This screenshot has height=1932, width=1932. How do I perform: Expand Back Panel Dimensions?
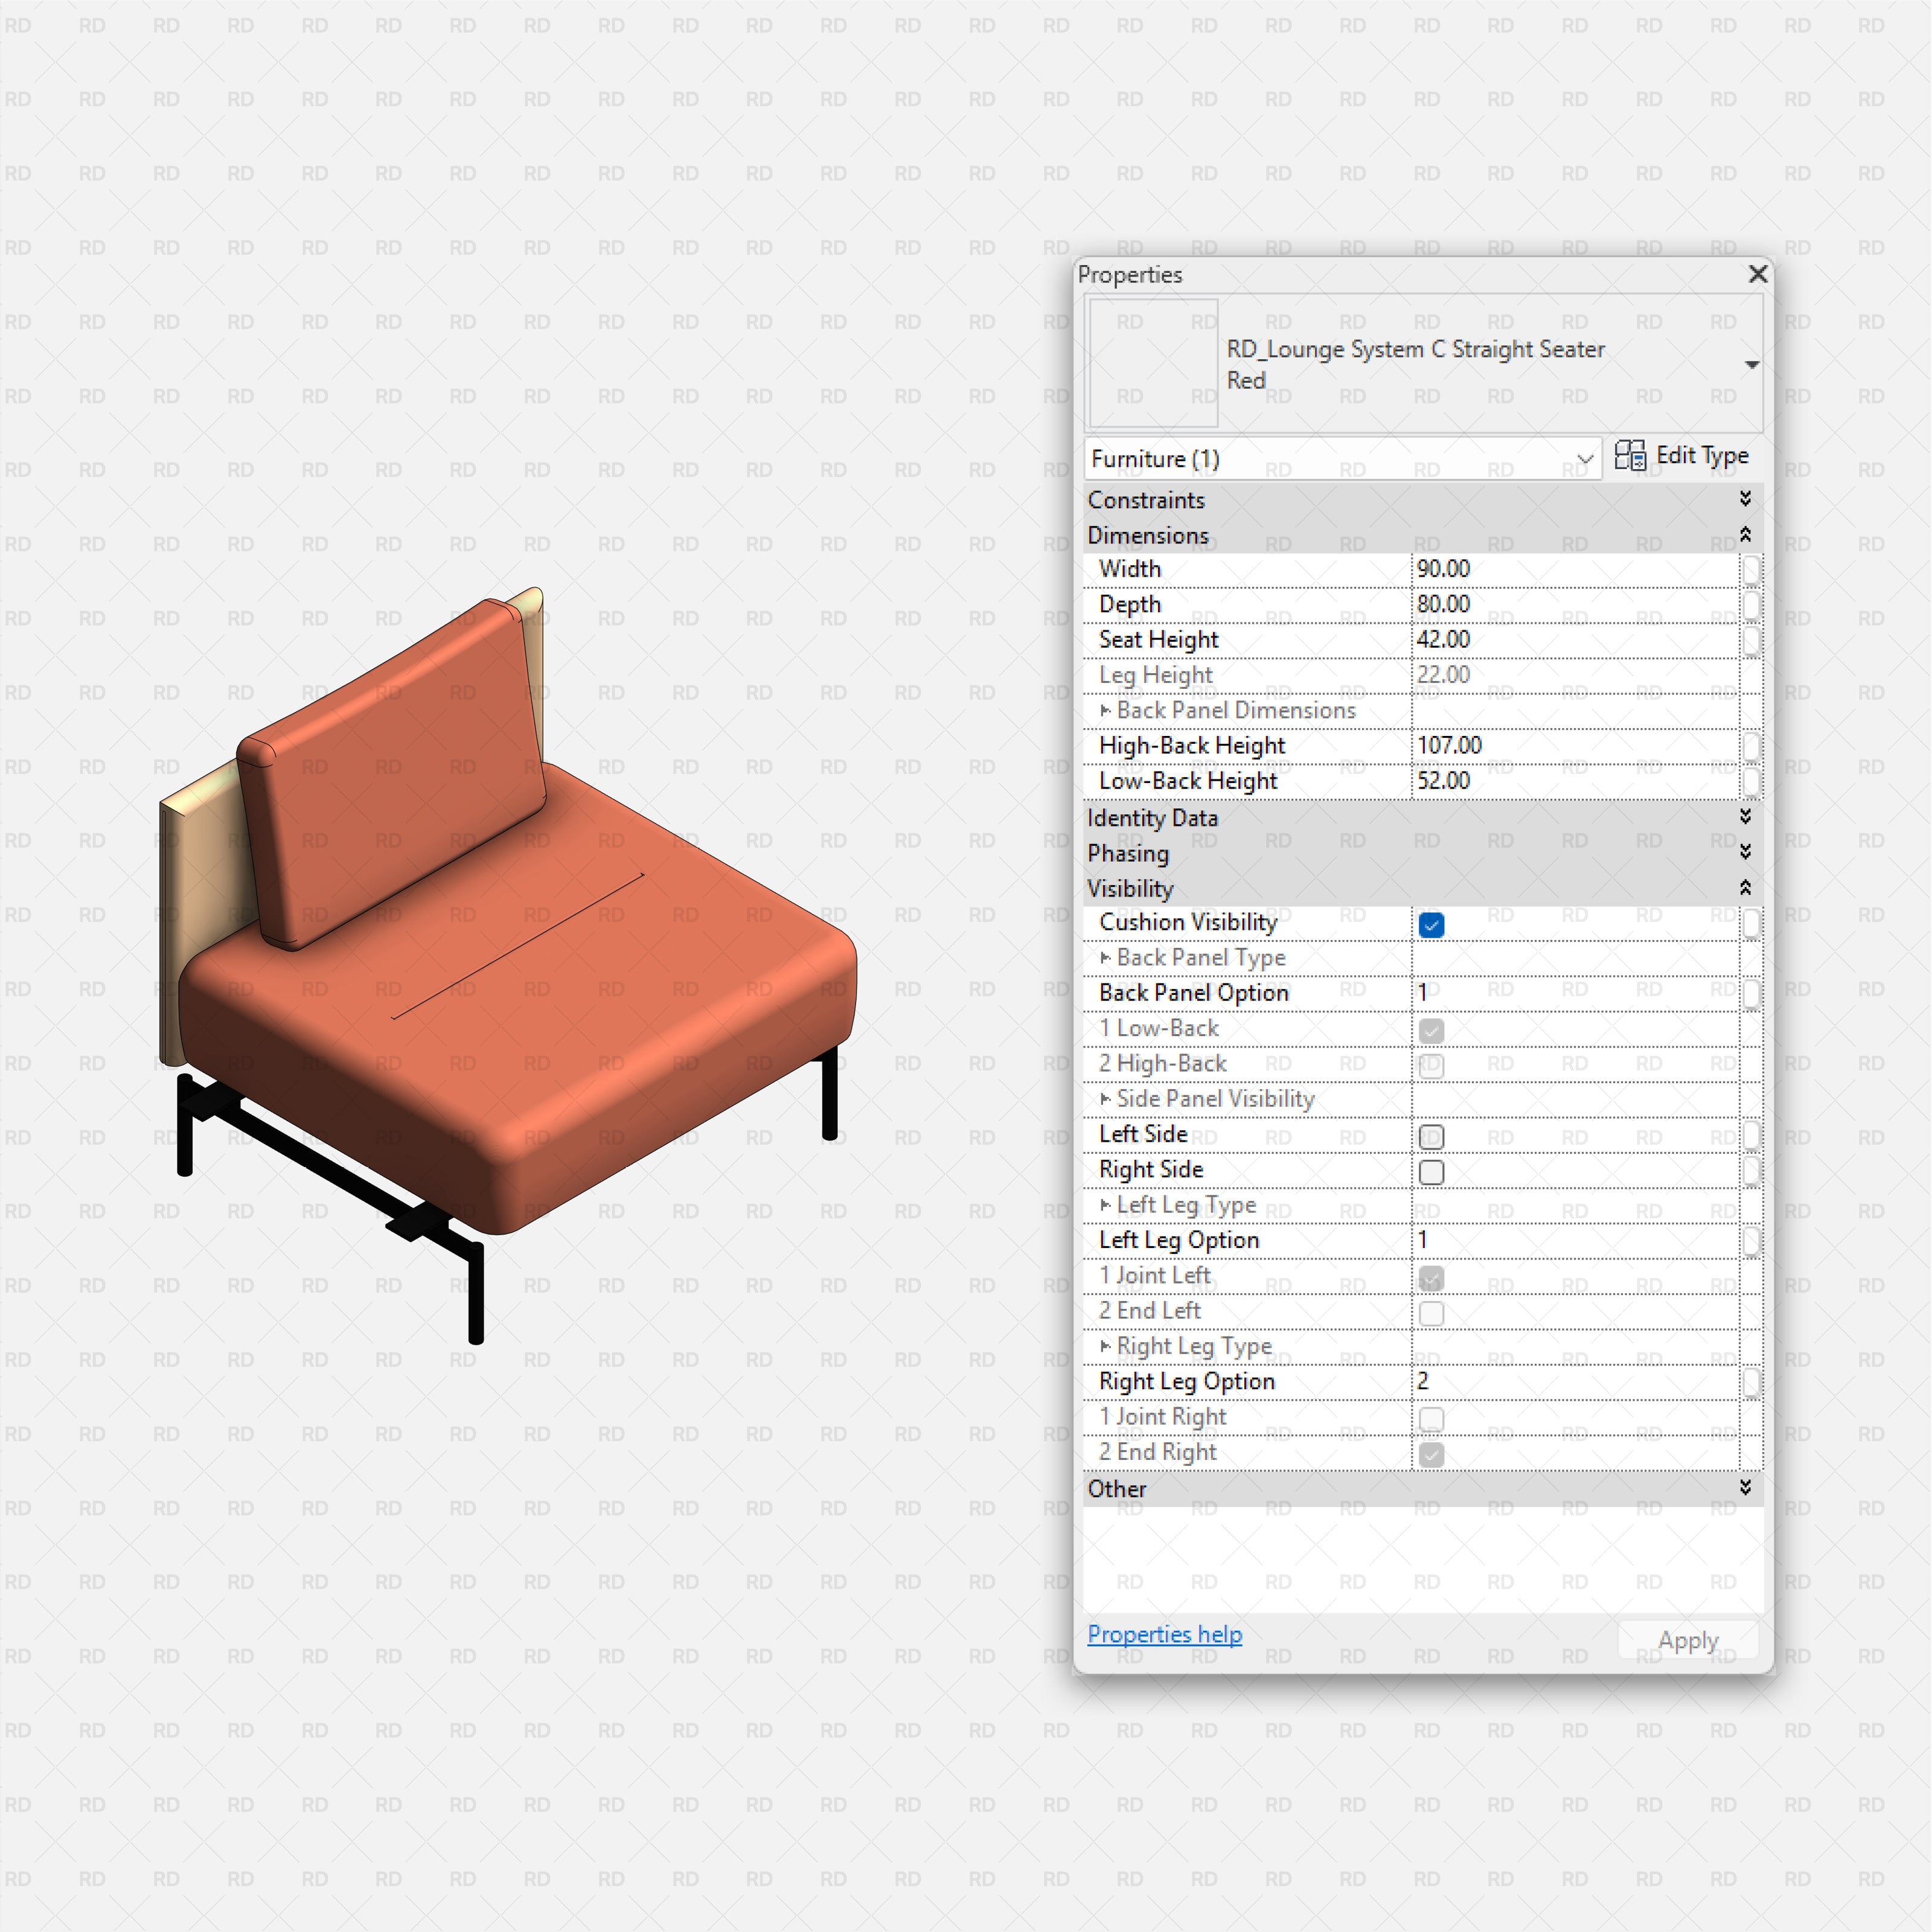coord(1106,710)
